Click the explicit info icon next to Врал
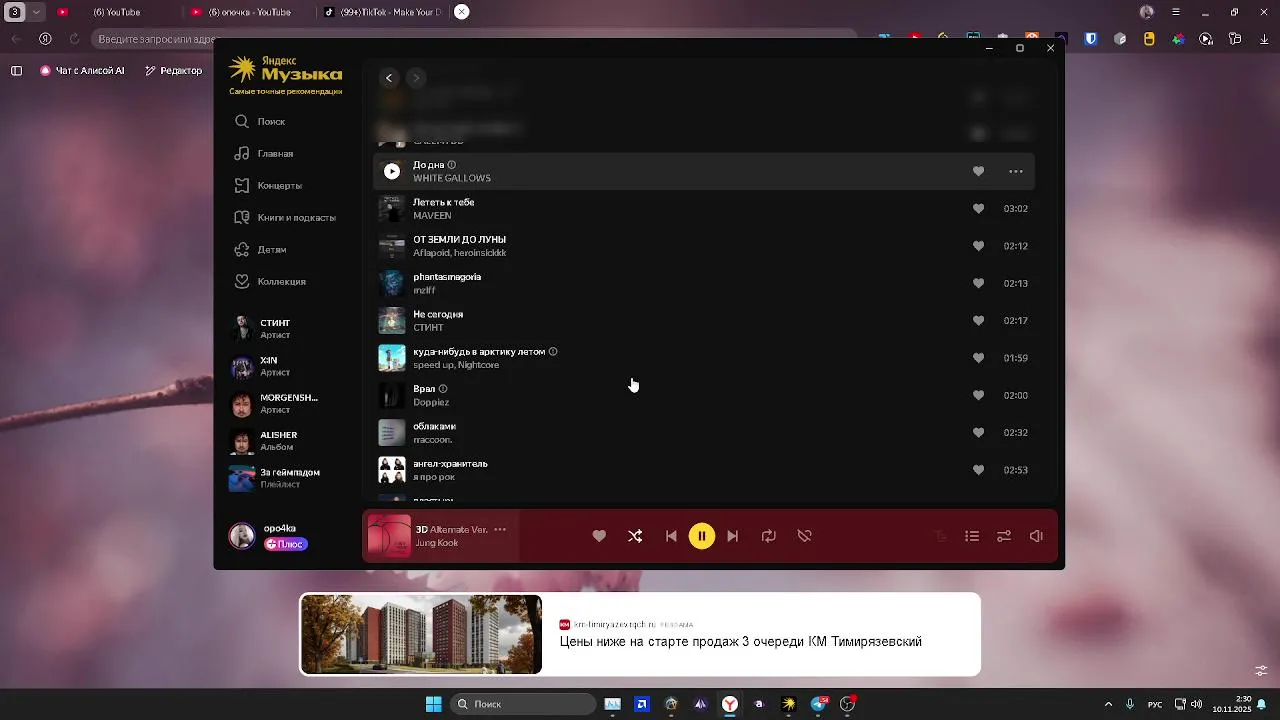The image size is (1280, 720). (x=443, y=389)
